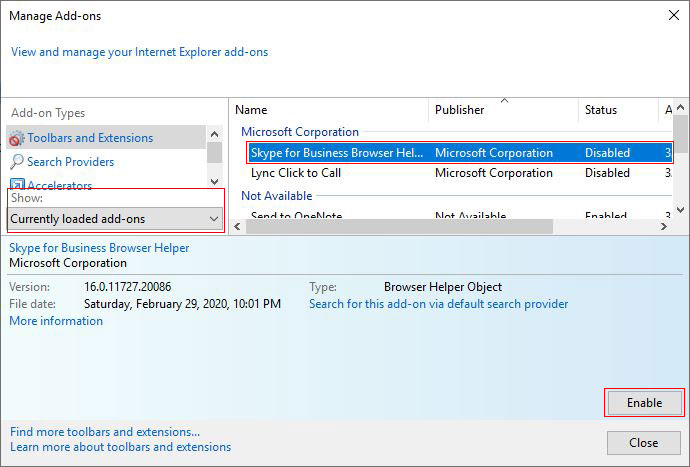Screen dimensions: 690x467
Task: Select Toolbars and Extensions gear icon
Action: (16, 138)
